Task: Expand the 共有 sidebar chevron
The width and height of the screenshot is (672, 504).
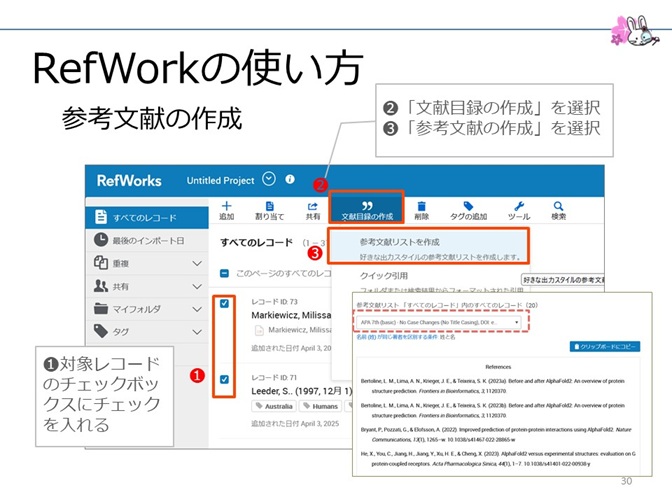Action: tap(197, 286)
